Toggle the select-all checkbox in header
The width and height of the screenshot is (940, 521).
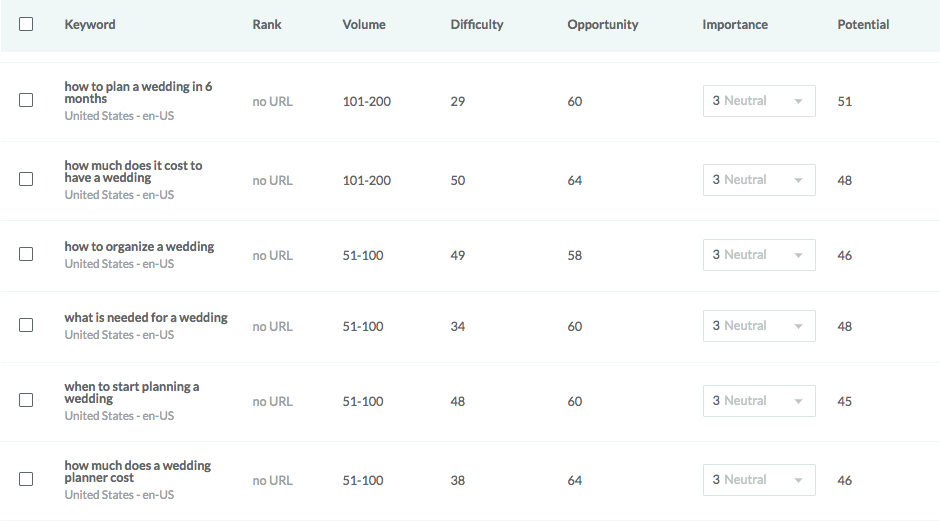click(x=26, y=24)
